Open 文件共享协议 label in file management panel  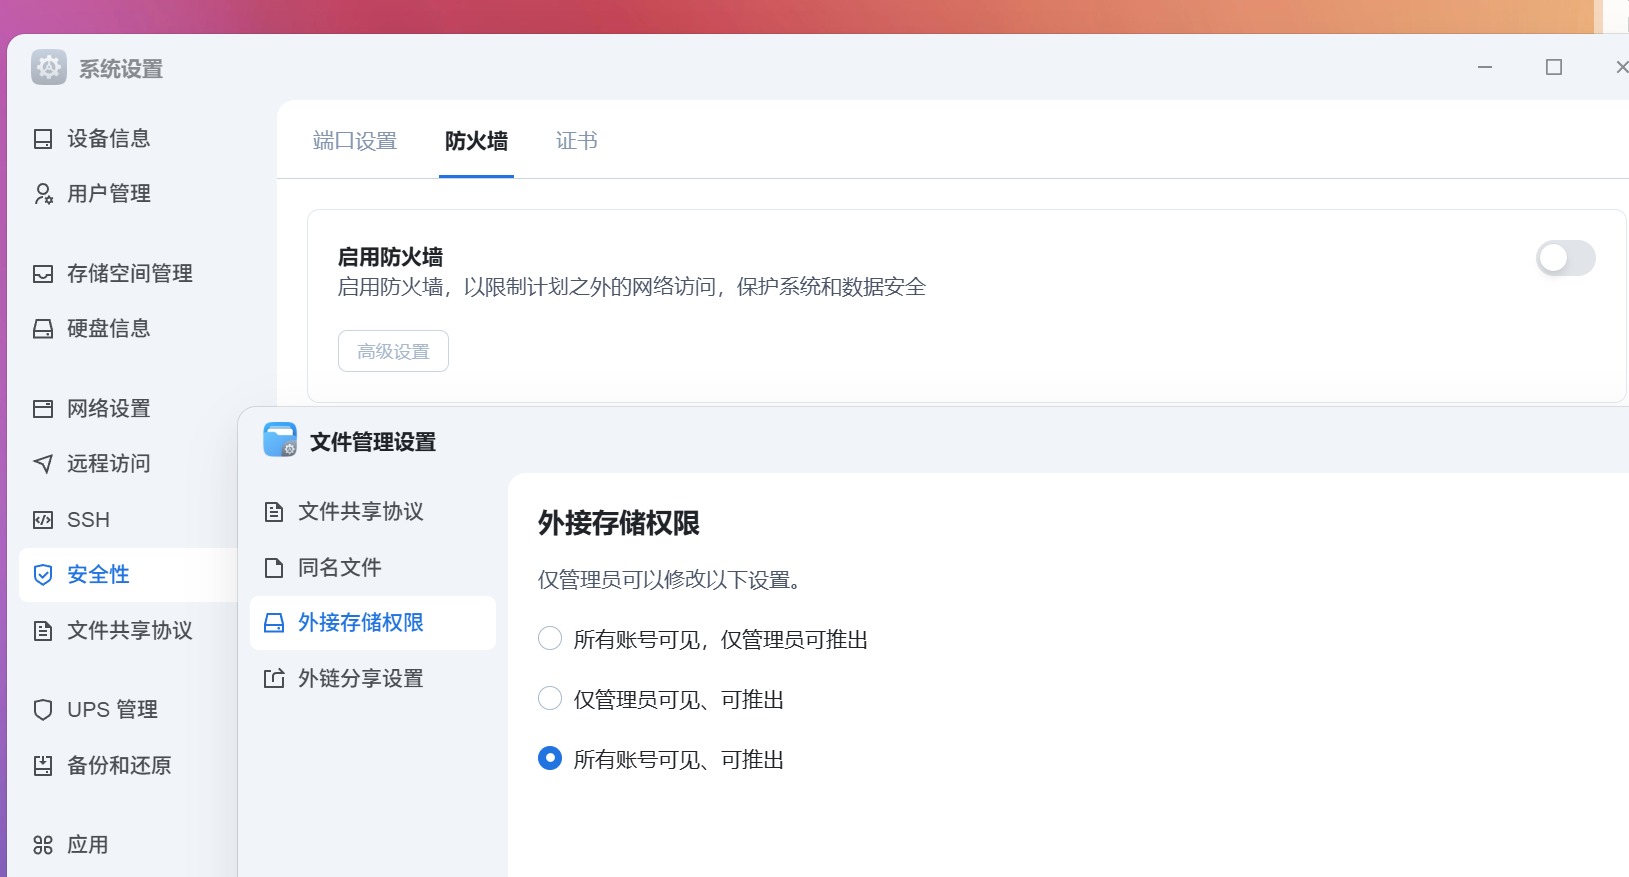tap(361, 512)
